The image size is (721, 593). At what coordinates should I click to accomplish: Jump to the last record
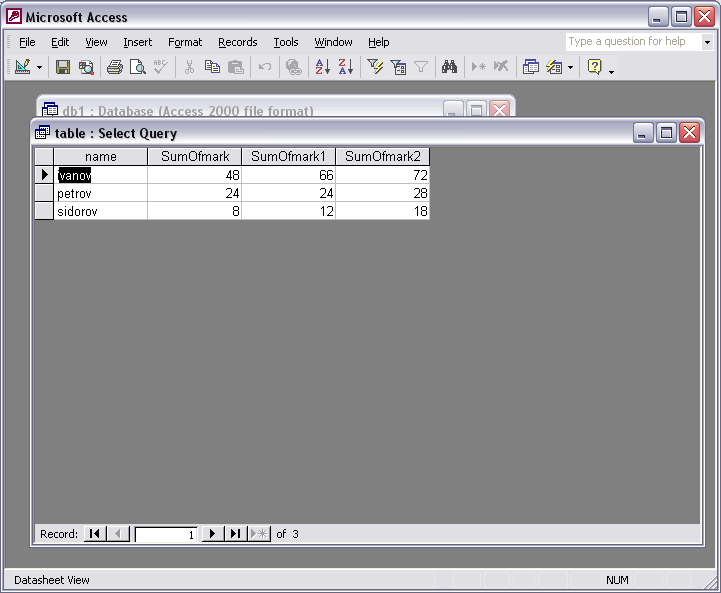click(235, 534)
